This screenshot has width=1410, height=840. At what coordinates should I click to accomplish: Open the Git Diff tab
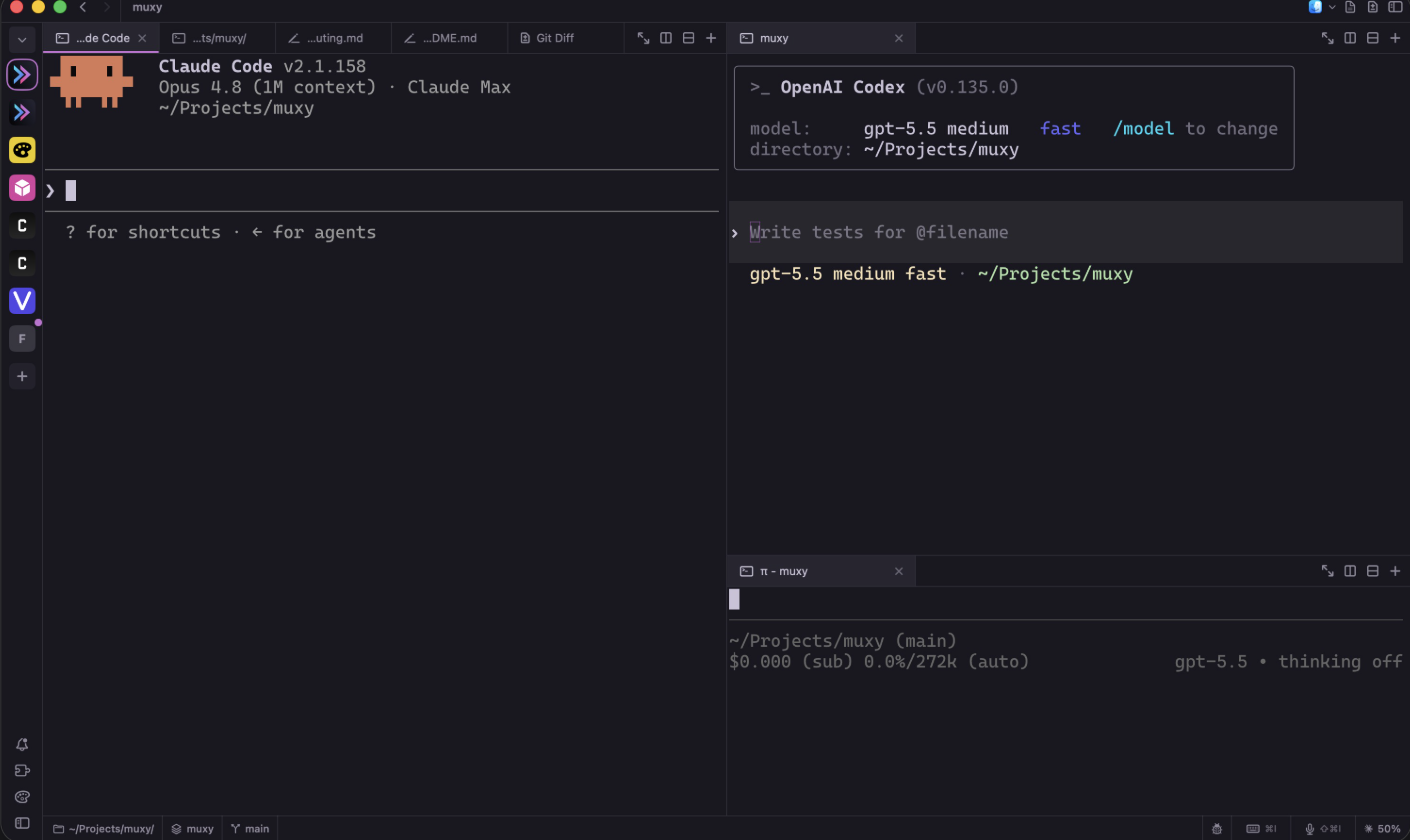565,38
